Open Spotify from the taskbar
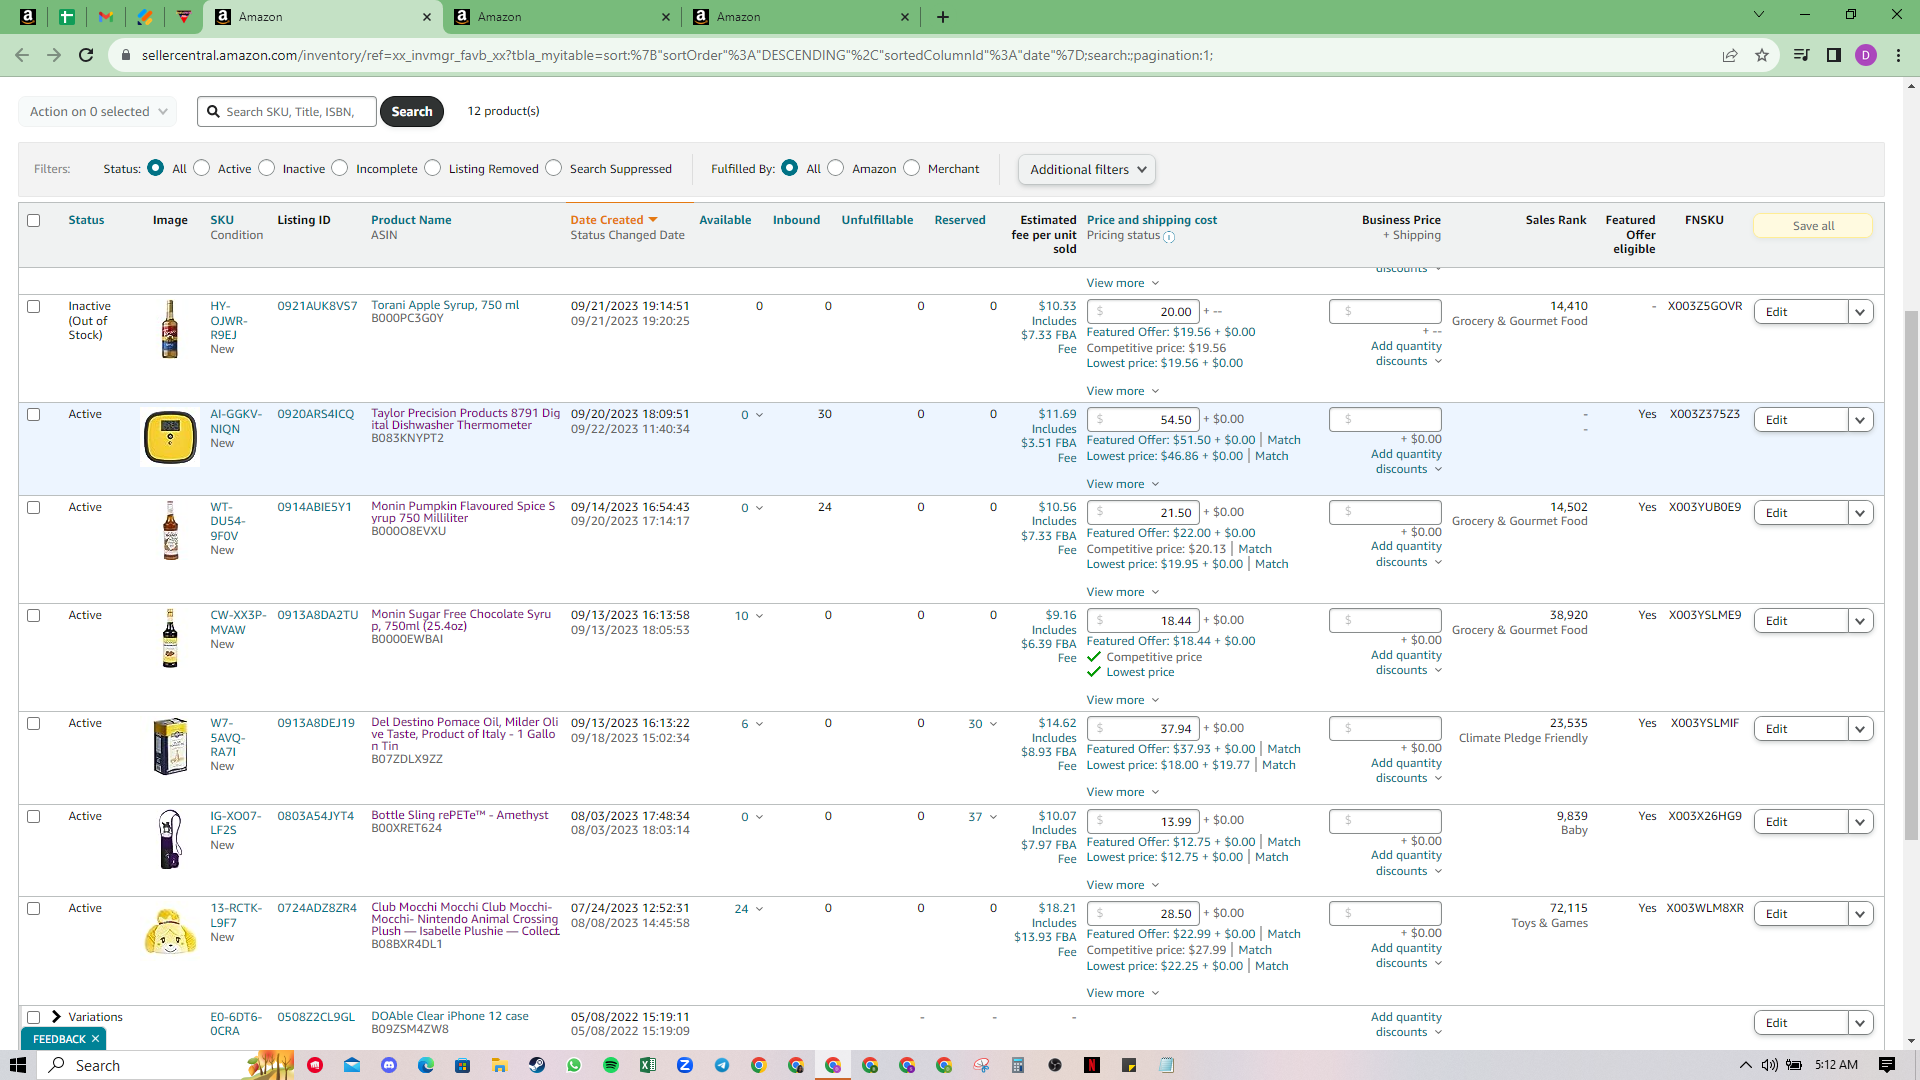The image size is (1920, 1080). coord(611,1065)
